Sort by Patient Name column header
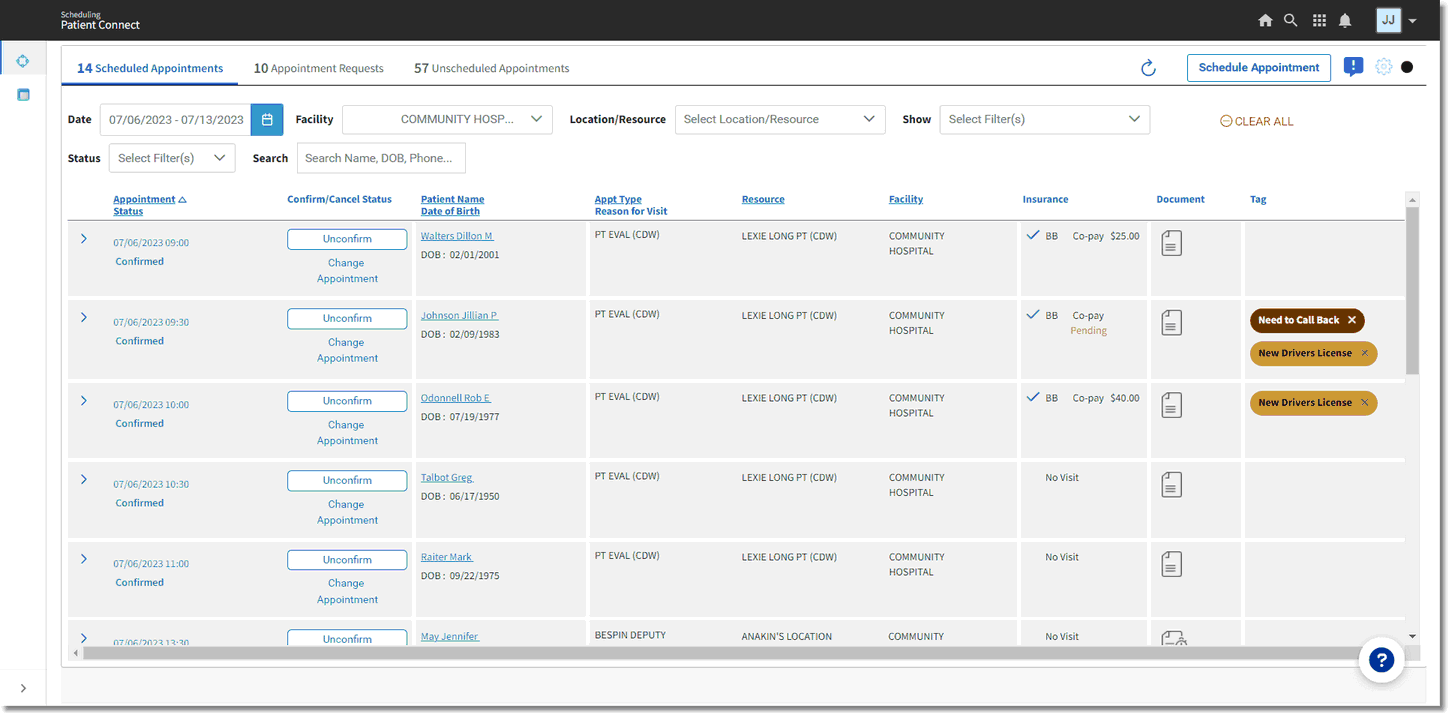1449x715 pixels. (x=452, y=199)
